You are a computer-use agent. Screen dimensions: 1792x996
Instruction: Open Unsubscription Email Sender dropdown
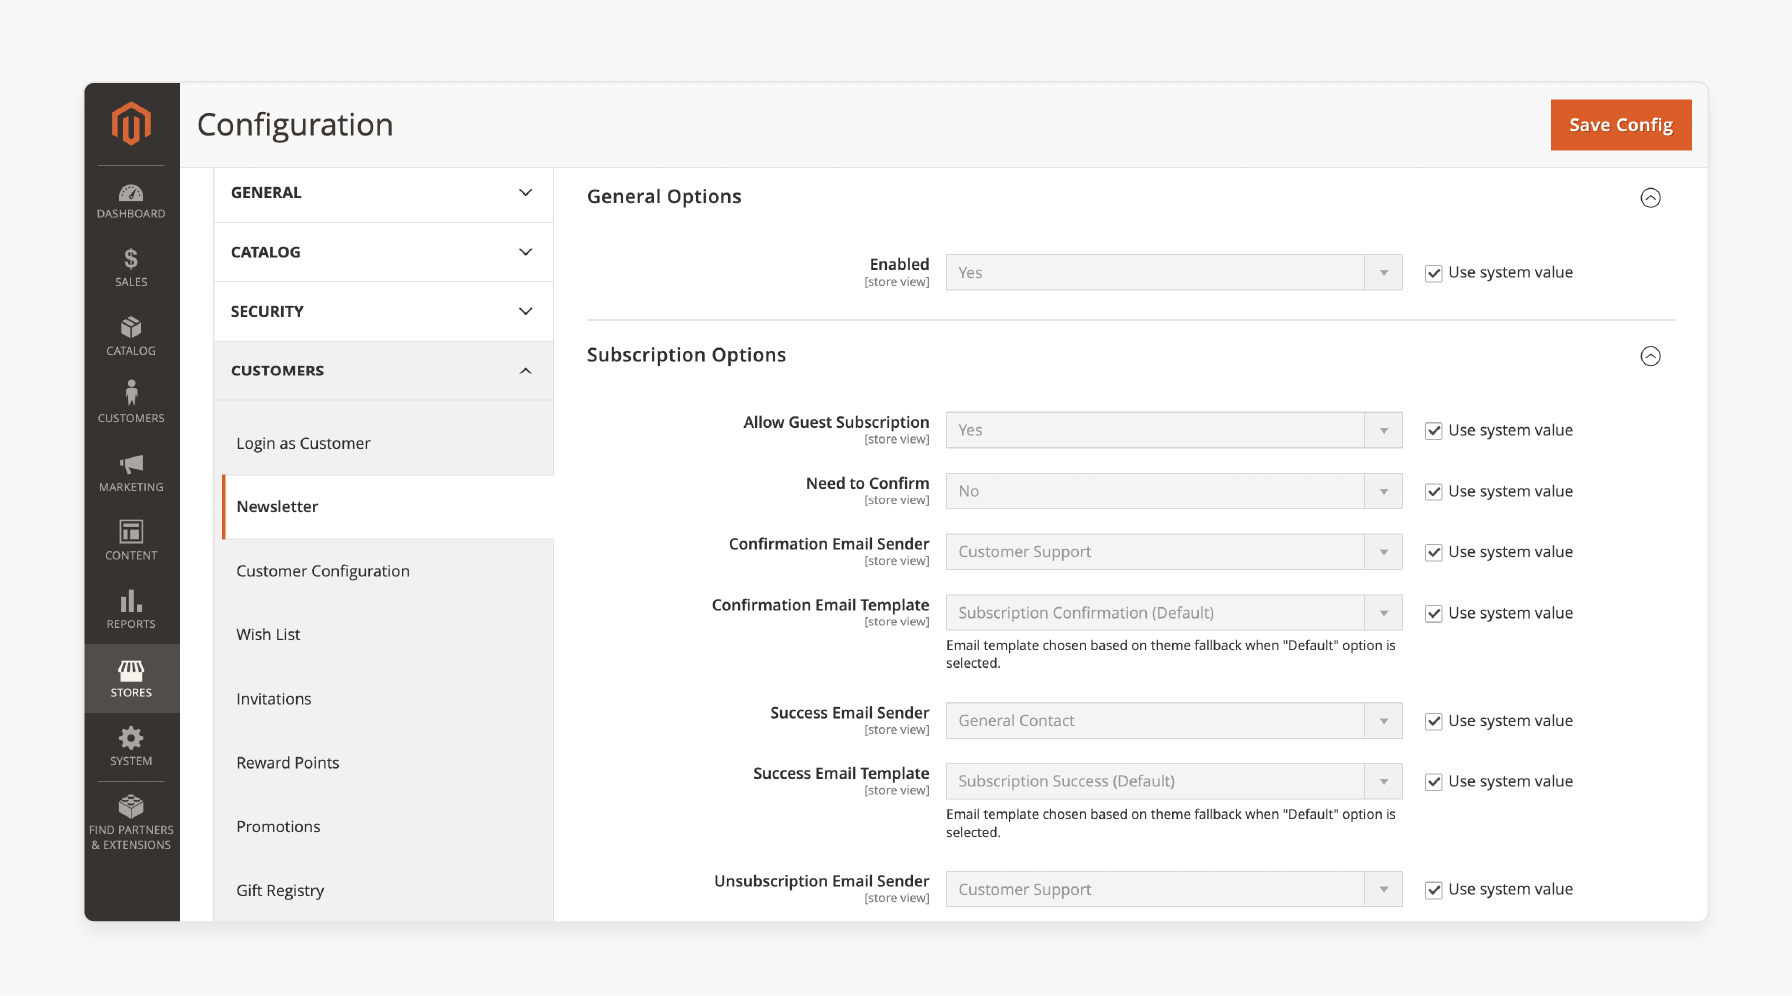1174,889
